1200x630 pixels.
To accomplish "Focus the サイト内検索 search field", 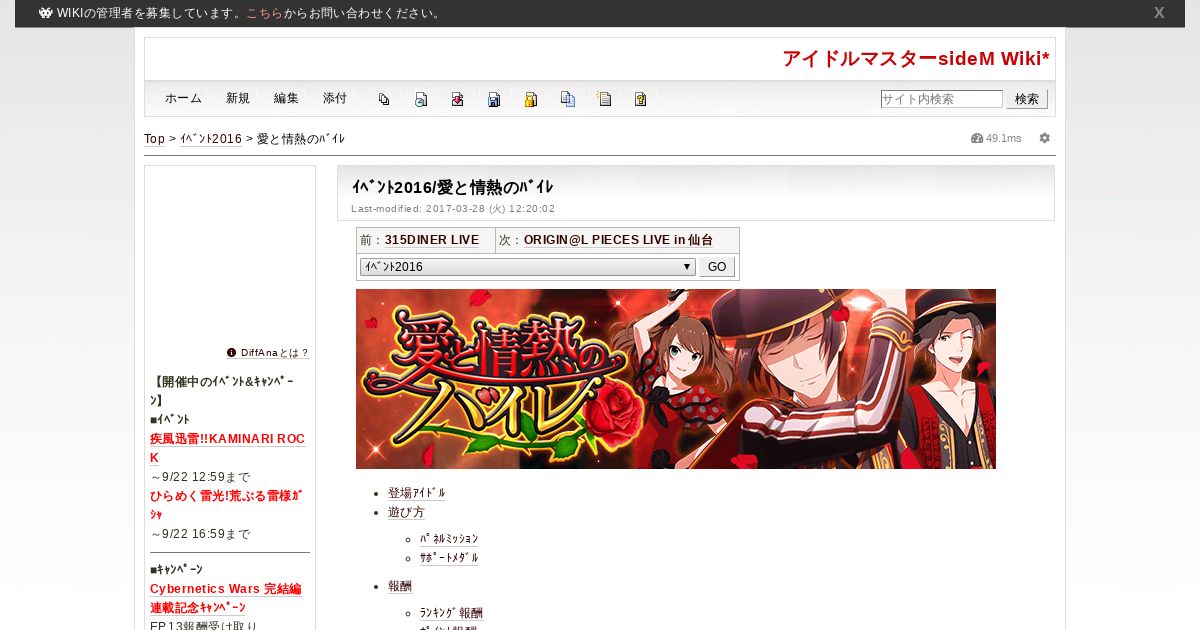I will pyautogui.click(x=941, y=99).
